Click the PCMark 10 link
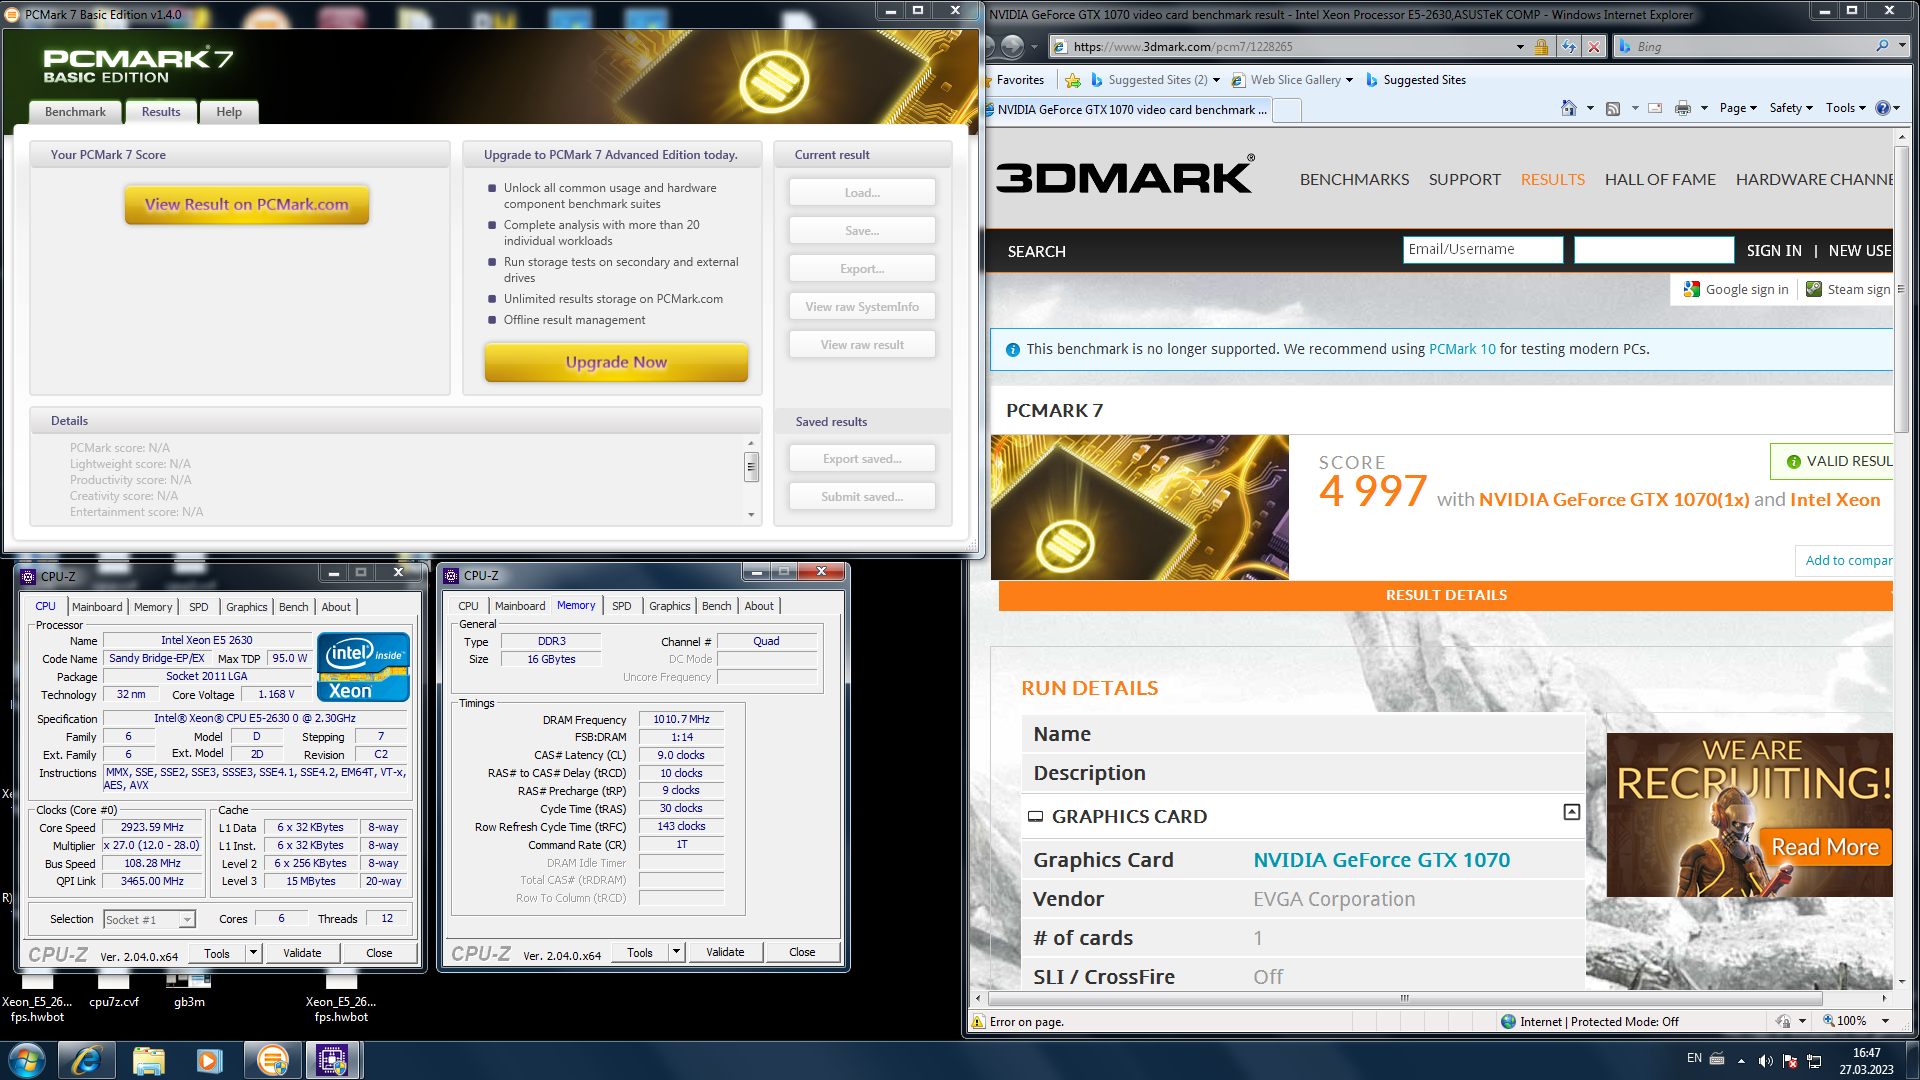Viewport: 1920px width, 1080px height. click(x=1462, y=349)
